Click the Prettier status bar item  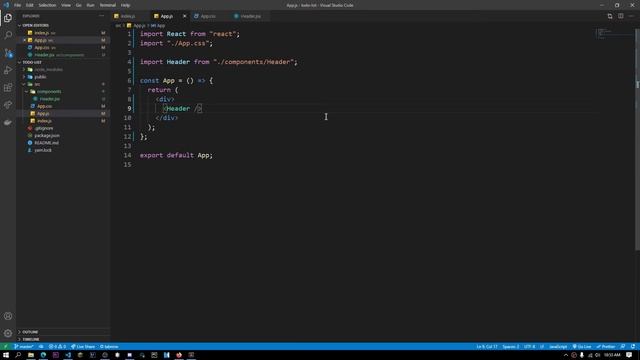[606, 347]
